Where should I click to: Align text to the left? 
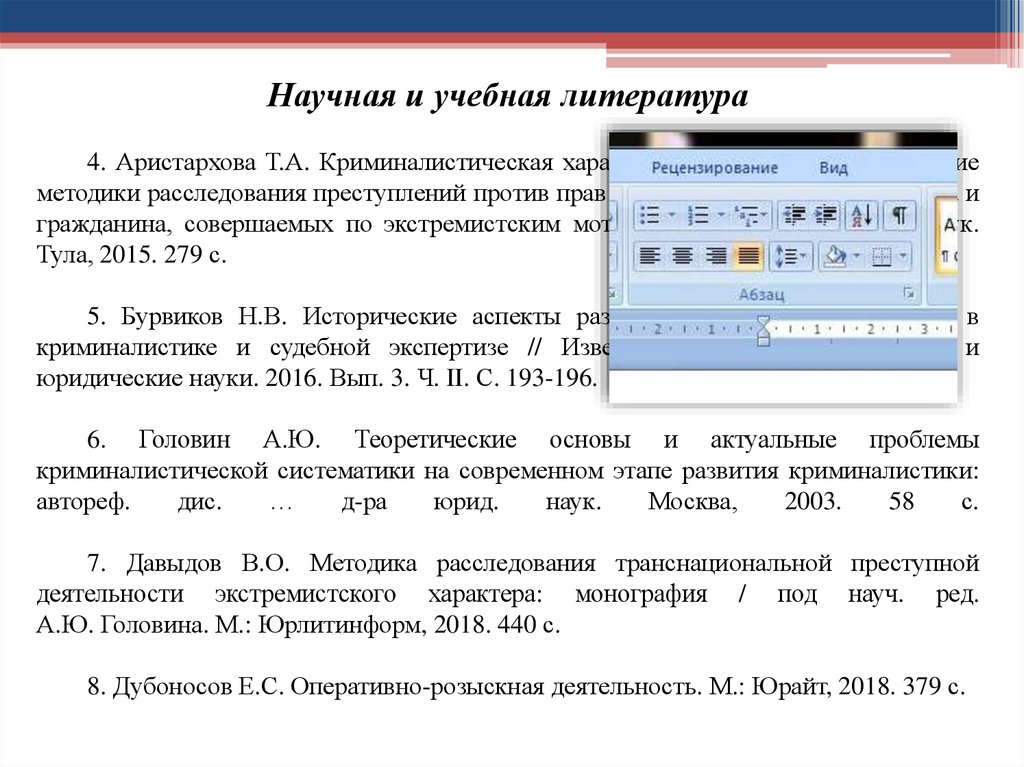pyautogui.click(x=648, y=255)
